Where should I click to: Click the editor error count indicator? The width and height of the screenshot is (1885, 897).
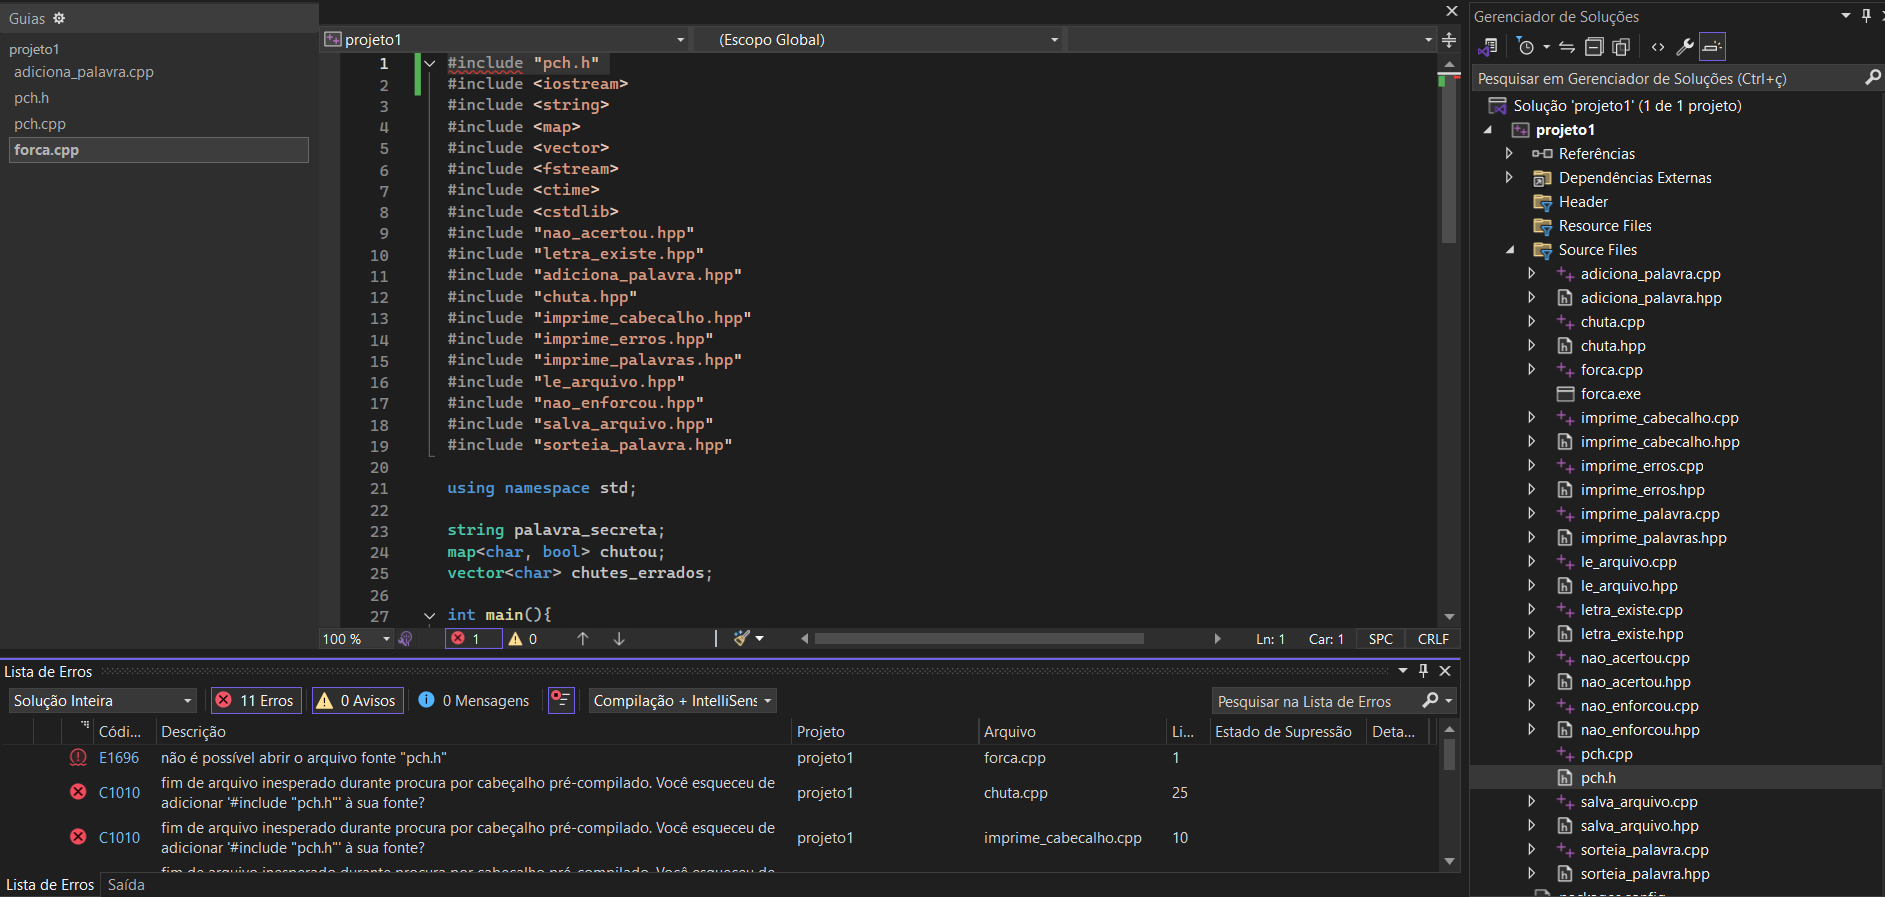pyautogui.click(x=473, y=639)
